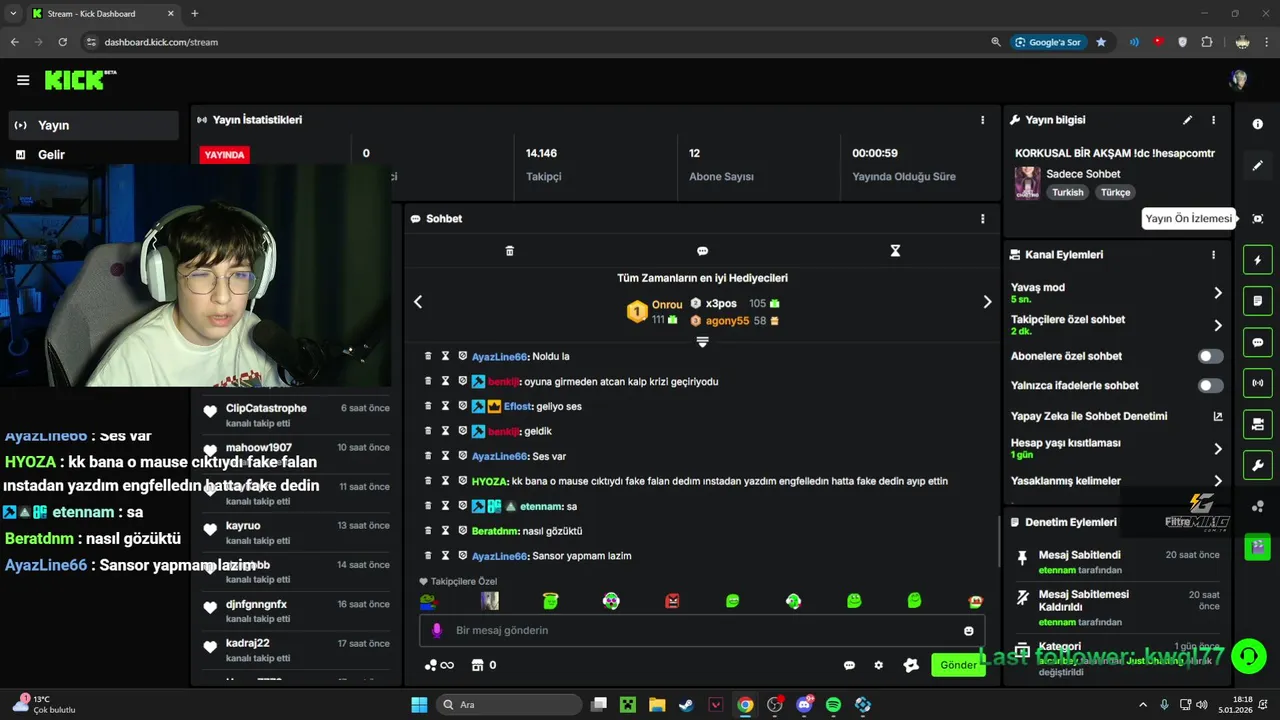Screen dimensions: 1280x720
Task: Expand Yavaş mod settings
Action: point(1217,293)
